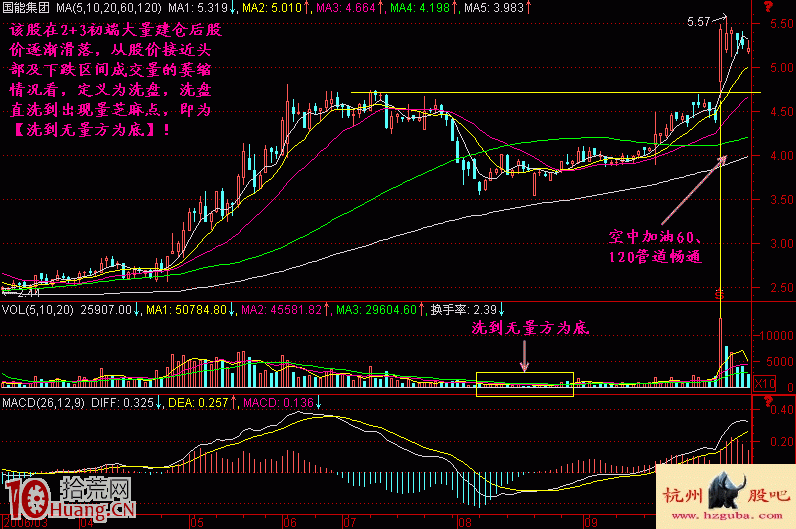Click the X10 volume scale box

point(765,383)
